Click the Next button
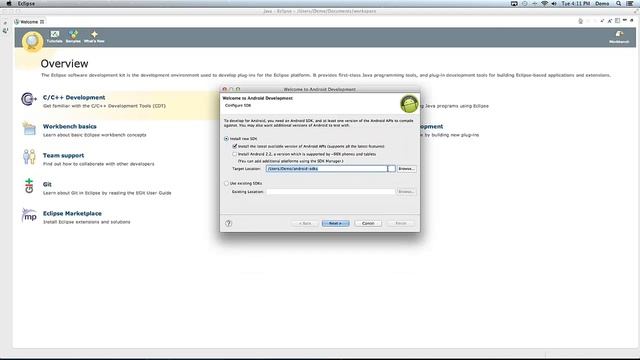640x360 pixels. (x=336, y=223)
